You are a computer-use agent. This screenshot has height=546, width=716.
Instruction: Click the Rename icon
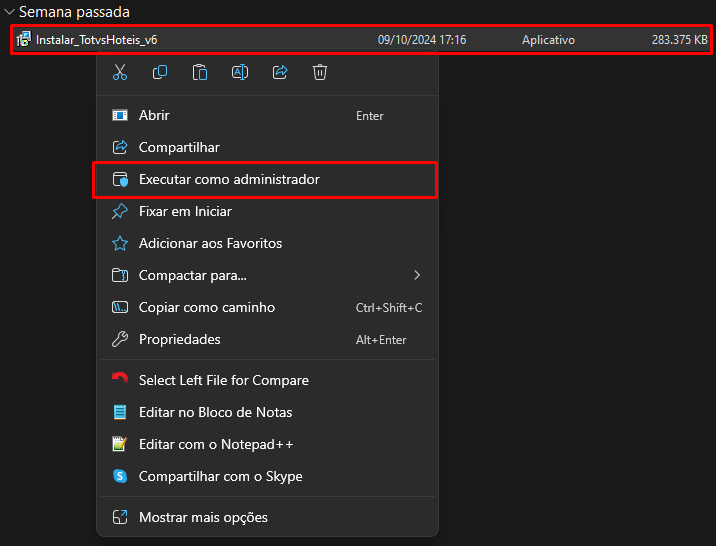(240, 72)
